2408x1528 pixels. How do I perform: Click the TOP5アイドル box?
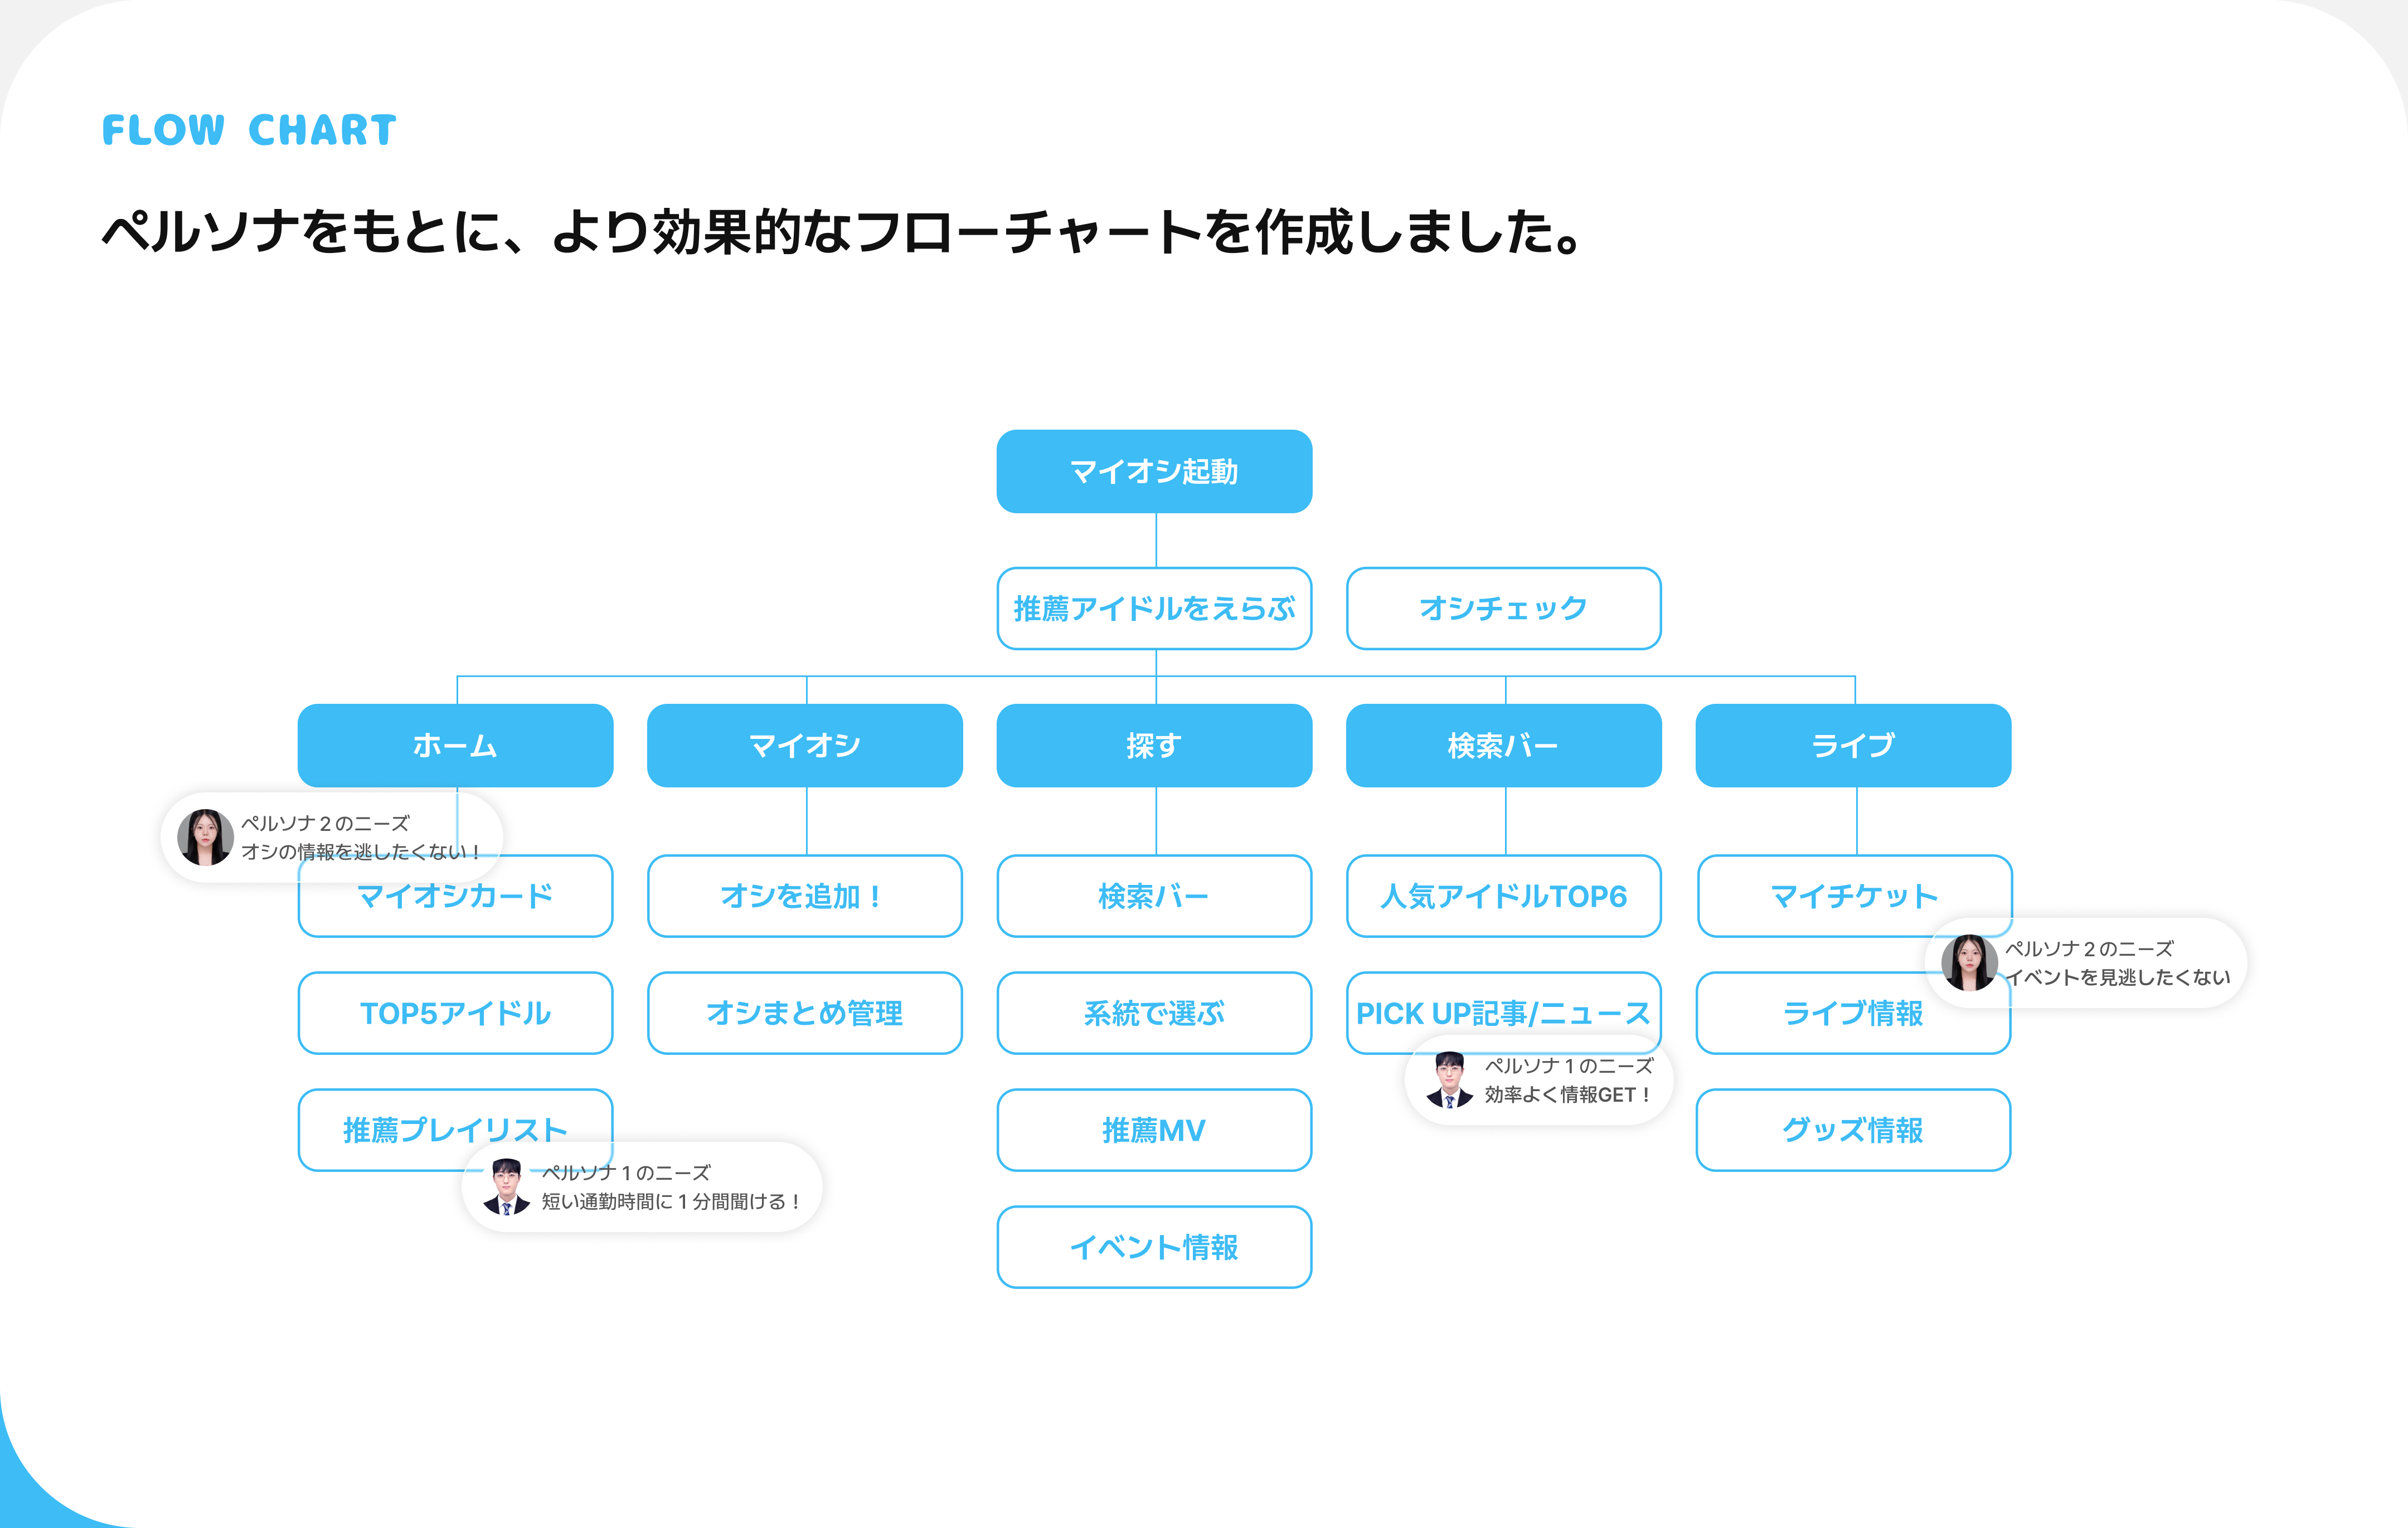click(x=455, y=1013)
